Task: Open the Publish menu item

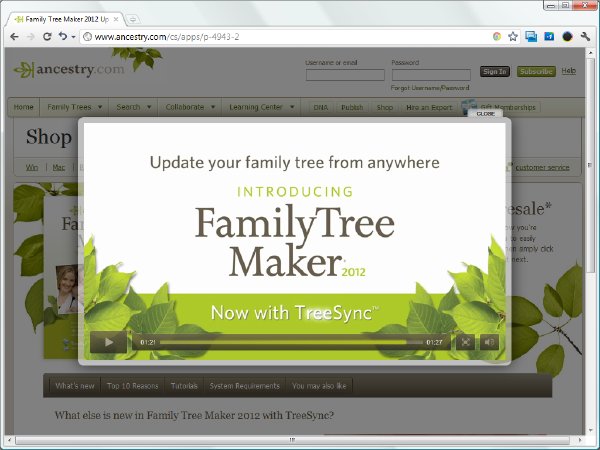Action: pos(352,108)
